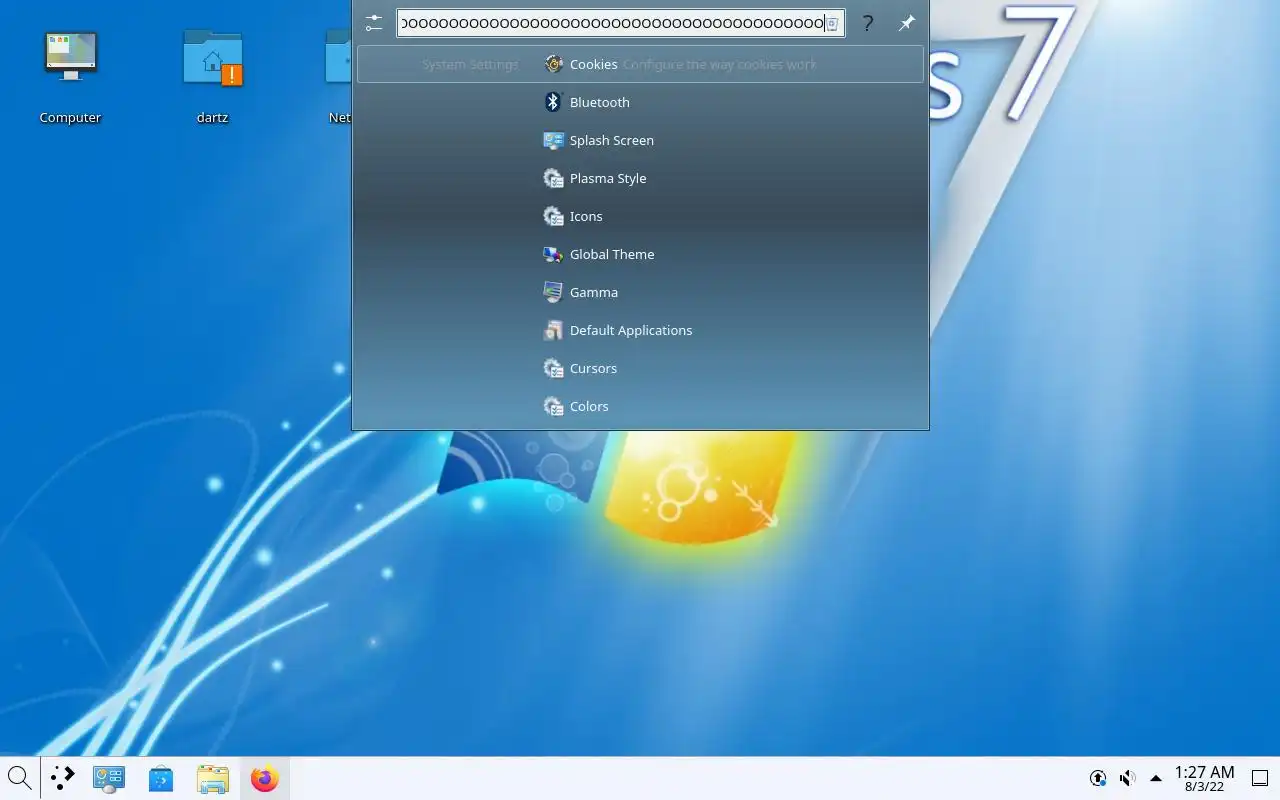Screen dimensions: 1280x800
Task: Click the Cookies result icon
Action: tap(553, 64)
